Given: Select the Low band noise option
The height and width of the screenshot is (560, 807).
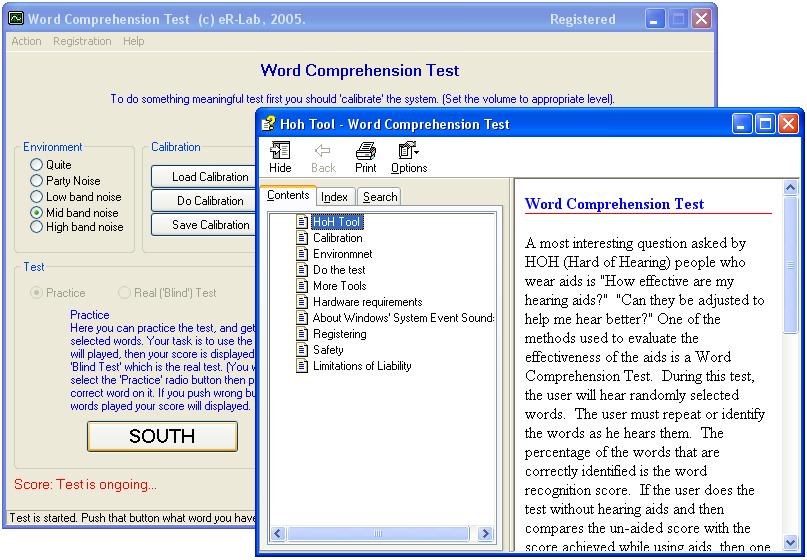Looking at the screenshot, I should (x=36, y=197).
